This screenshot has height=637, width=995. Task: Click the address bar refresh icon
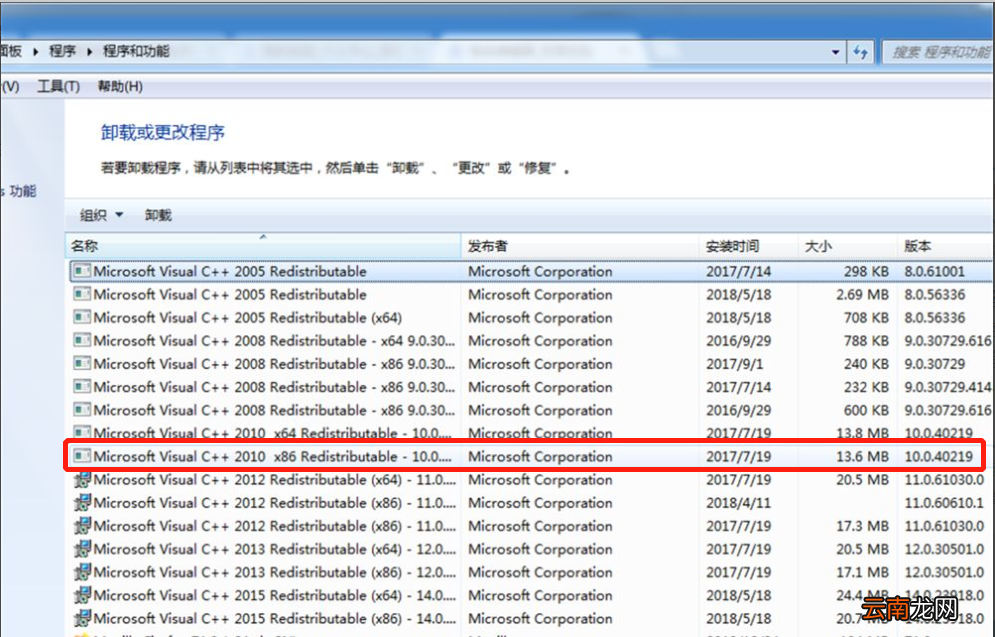(860, 52)
